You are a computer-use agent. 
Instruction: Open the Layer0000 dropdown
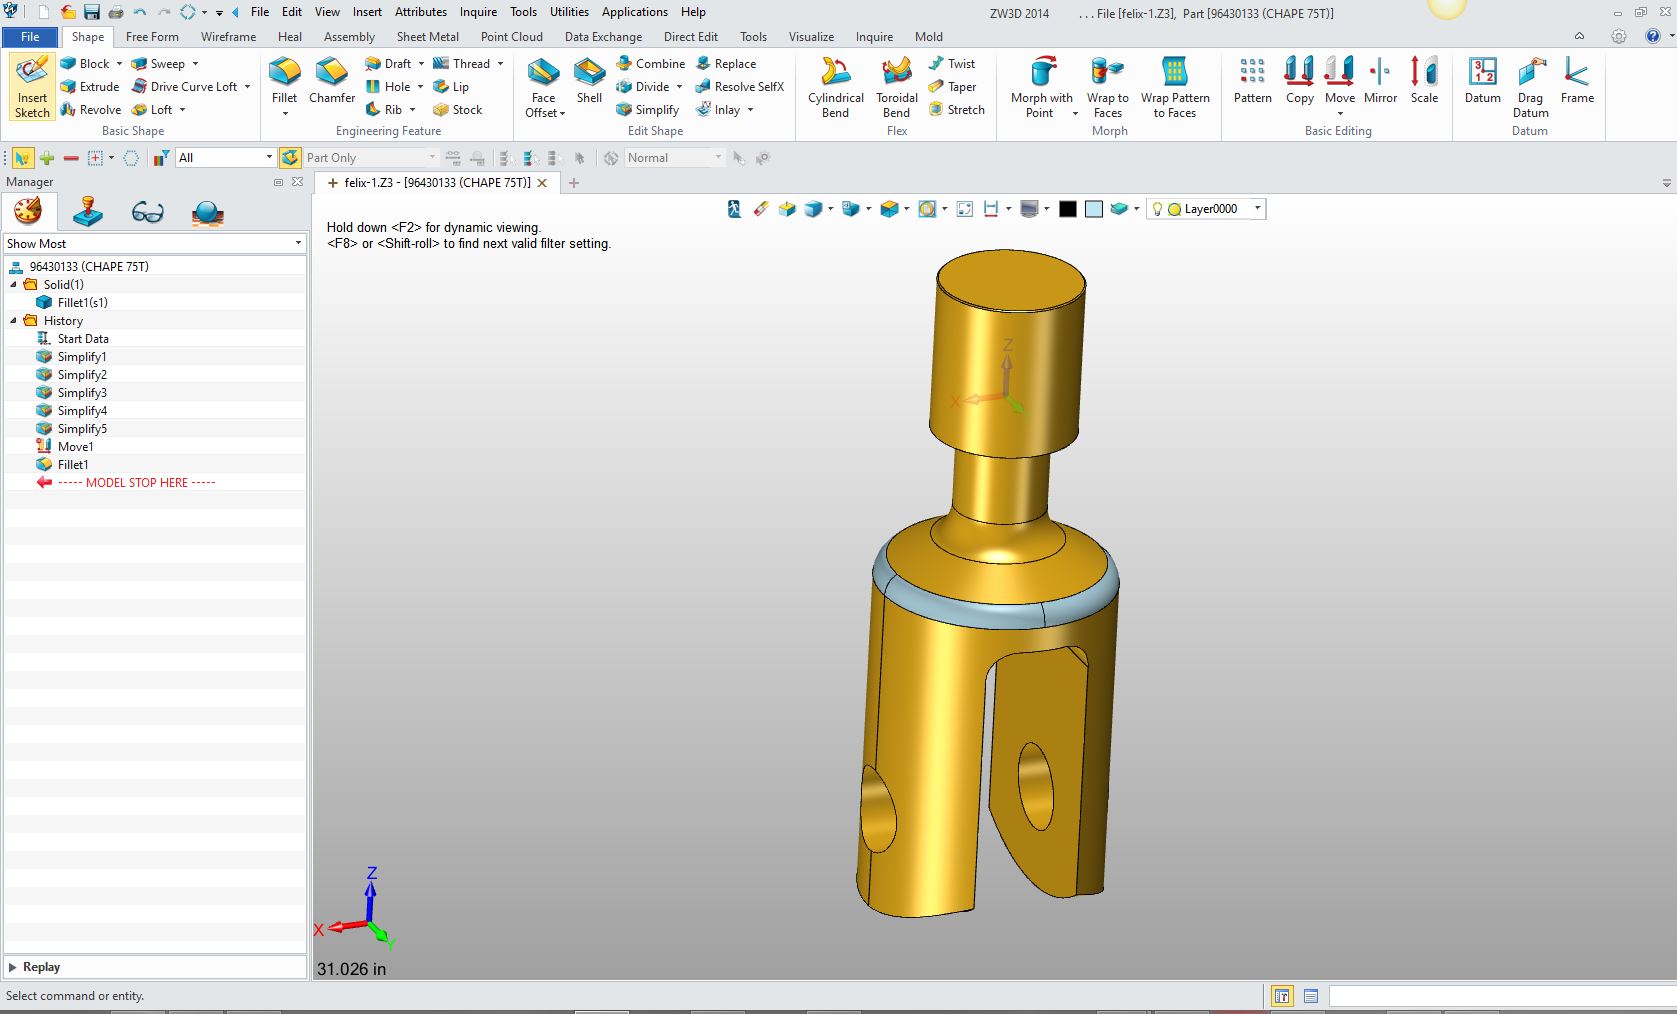coord(1257,209)
